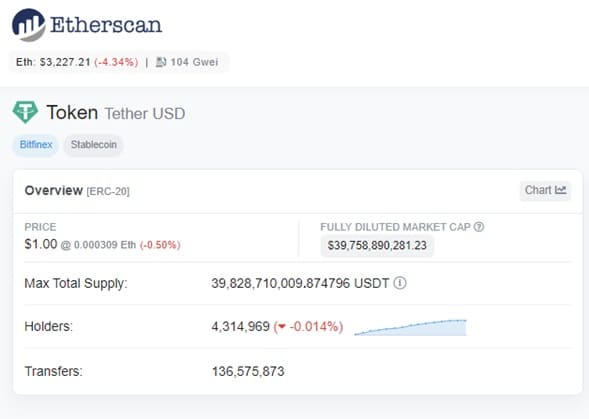Click the holders sparkline chart
This screenshot has width=589, height=419.
click(x=410, y=327)
